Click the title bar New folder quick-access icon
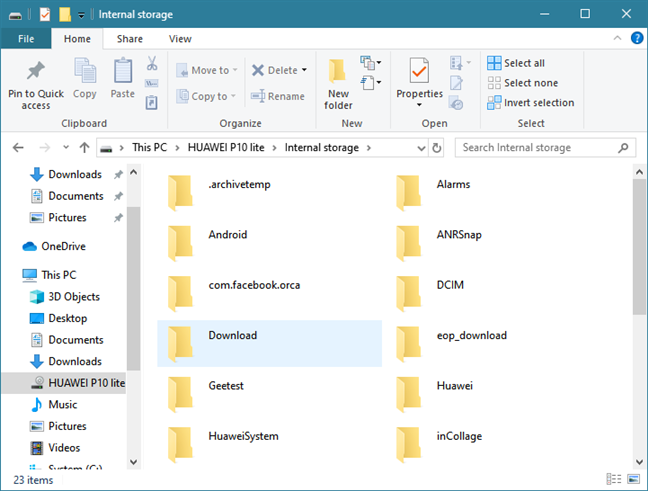648x491 pixels. (x=65, y=14)
